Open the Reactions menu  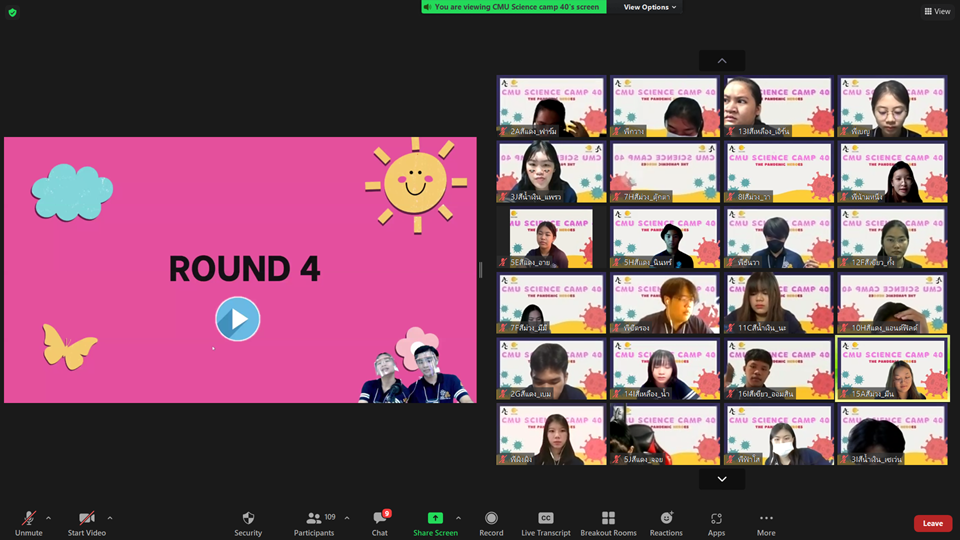[666, 518]
